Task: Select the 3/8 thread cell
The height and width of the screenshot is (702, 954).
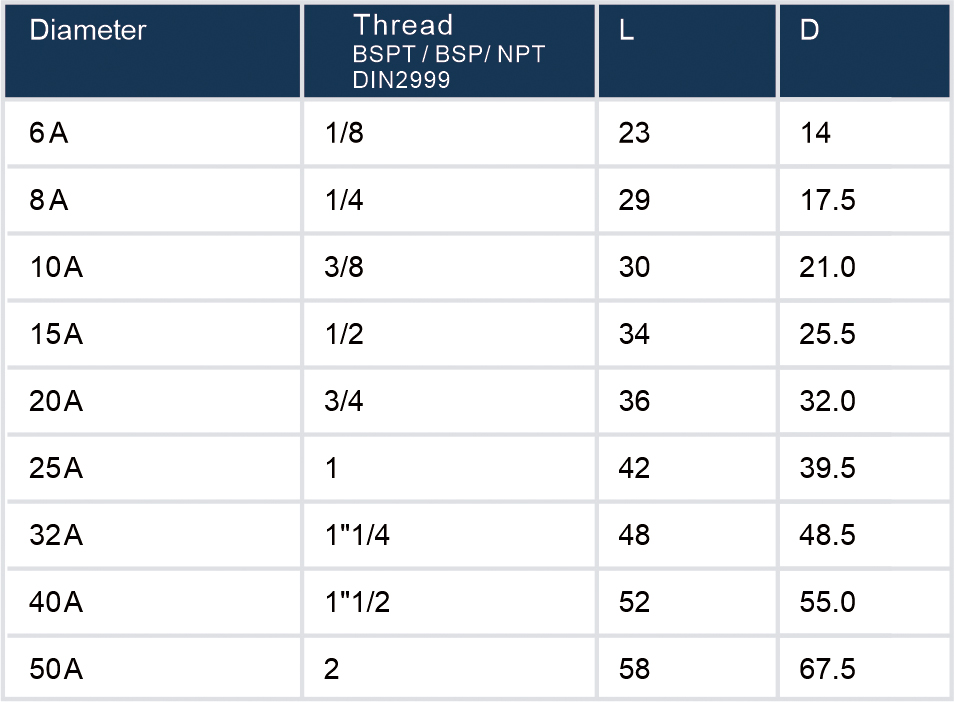Action: (344, 267)
